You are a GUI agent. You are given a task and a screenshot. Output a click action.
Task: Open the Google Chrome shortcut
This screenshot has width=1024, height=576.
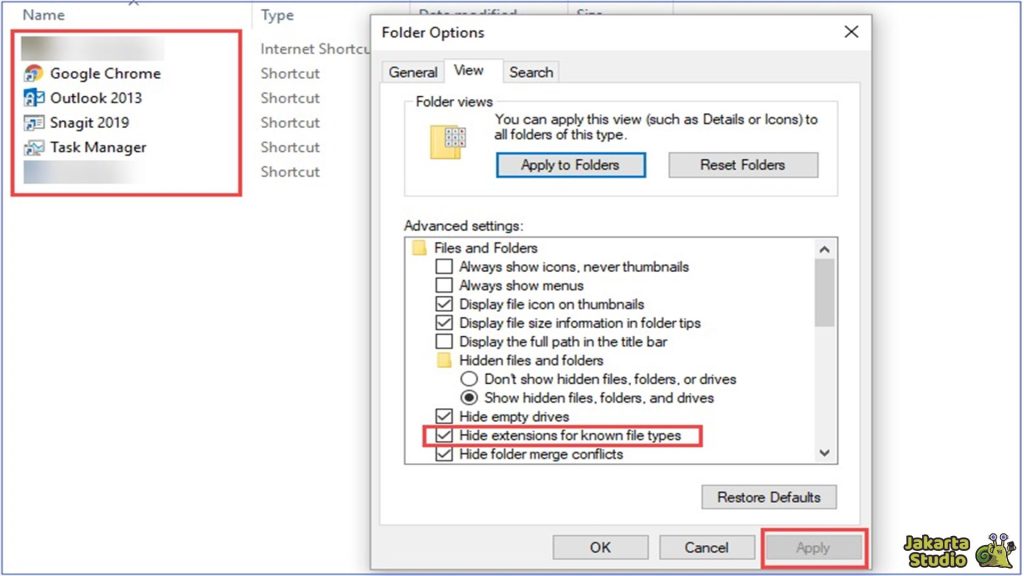tap(103, 73)
